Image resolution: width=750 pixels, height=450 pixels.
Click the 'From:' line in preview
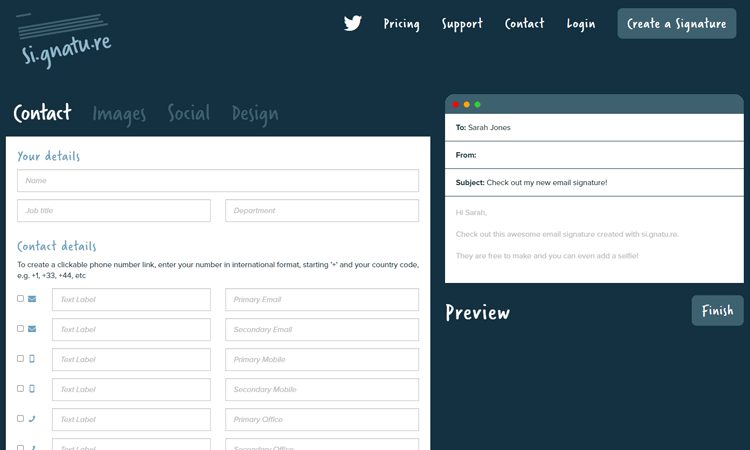click(x=466, y=155)
